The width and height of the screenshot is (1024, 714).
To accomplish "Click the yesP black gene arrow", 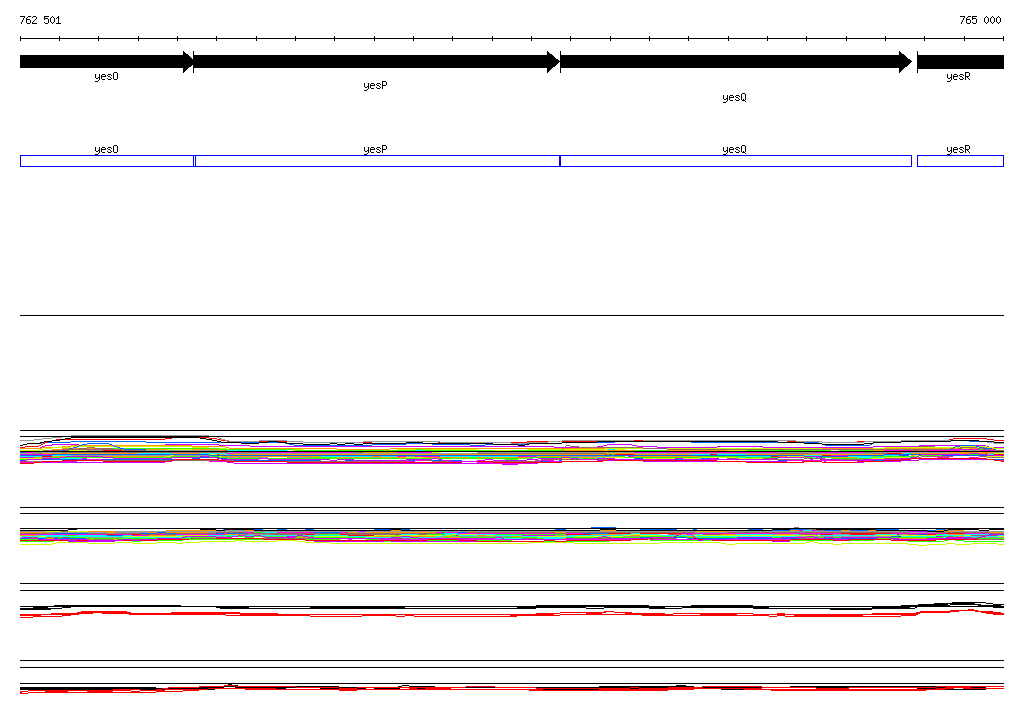I will [377, 62].
